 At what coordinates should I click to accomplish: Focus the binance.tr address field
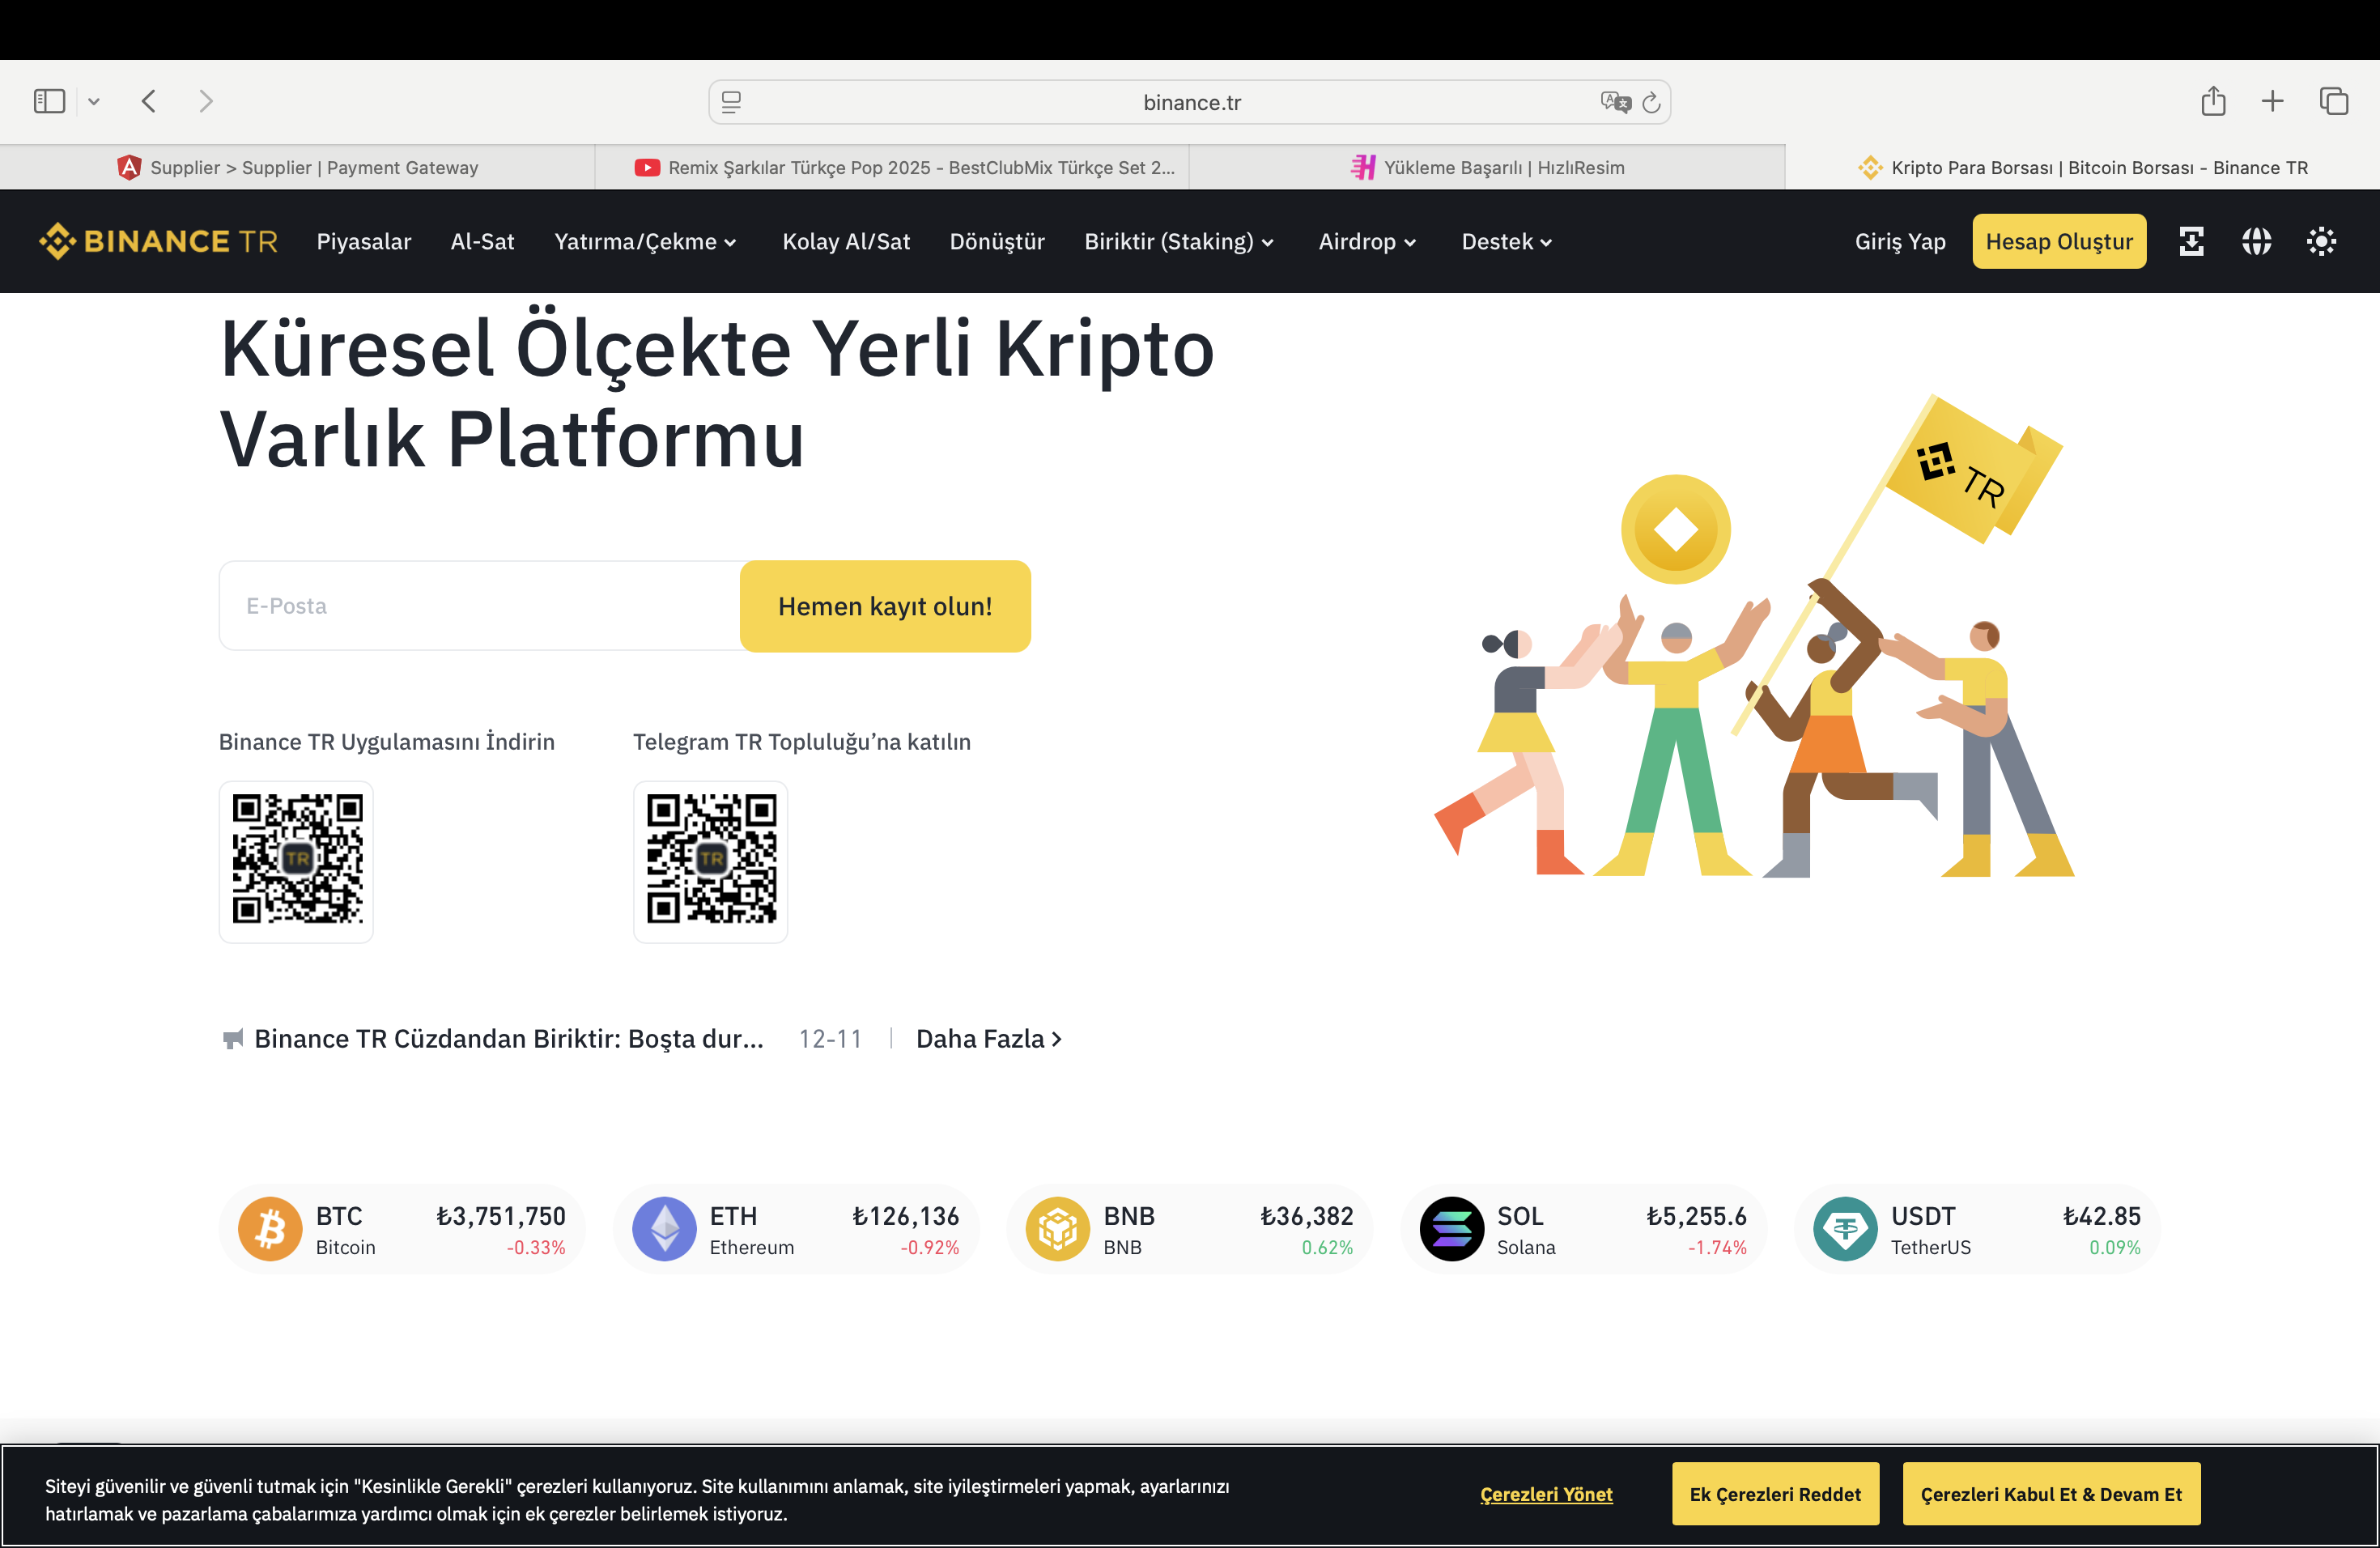tap(1190, 102)
